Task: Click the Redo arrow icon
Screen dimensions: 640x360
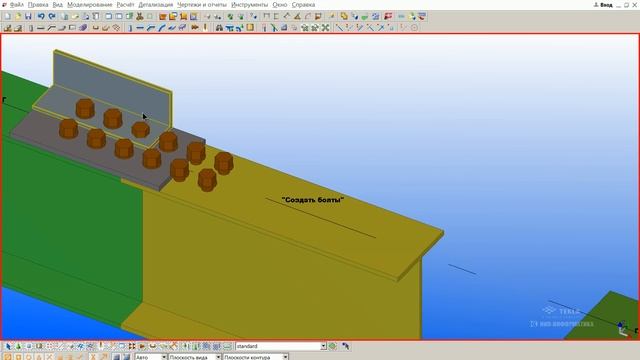Action: (x=52, y=16)
